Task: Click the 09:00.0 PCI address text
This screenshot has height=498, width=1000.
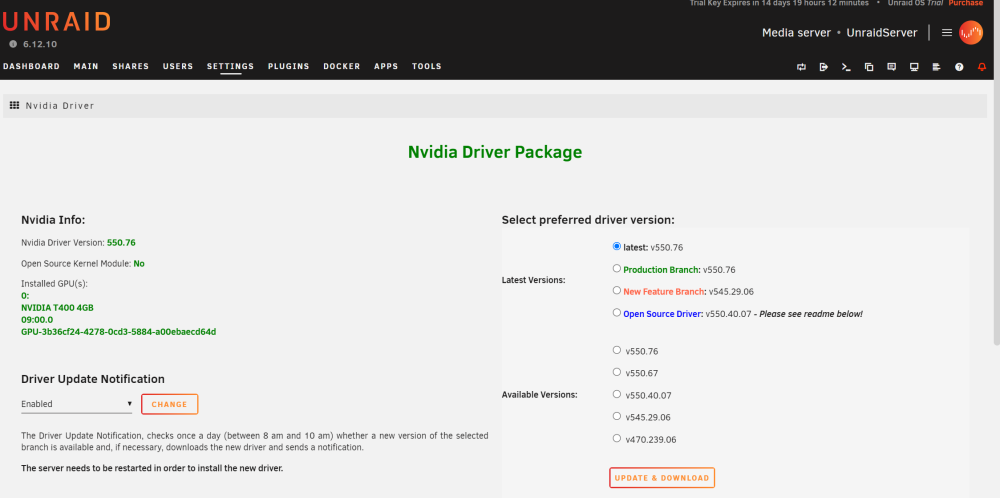Action: (x=37, y=319)
